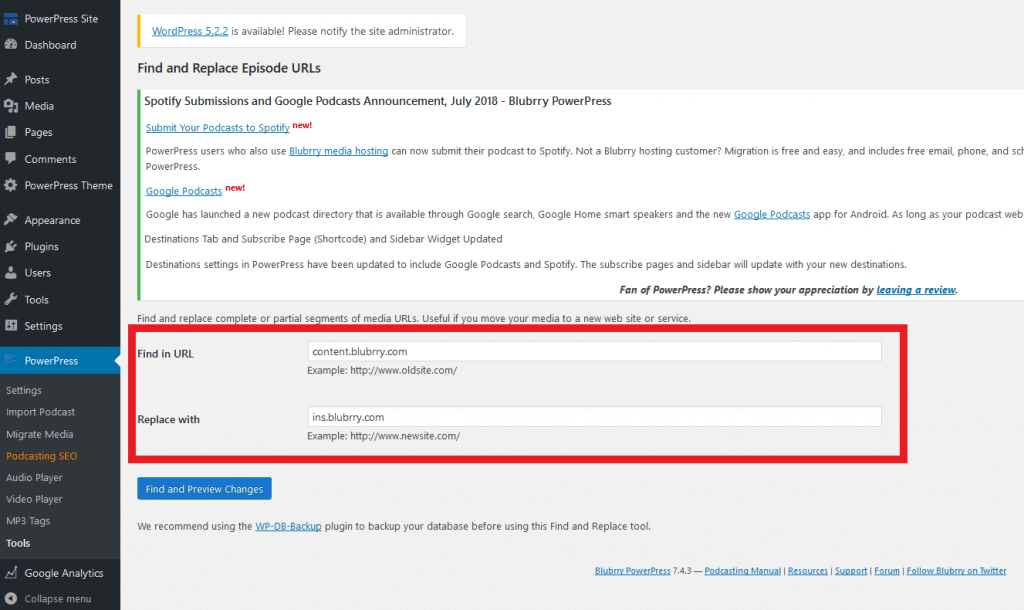Open Audio Player submenu item
The image size is (1024, 610).
[34, 477]
